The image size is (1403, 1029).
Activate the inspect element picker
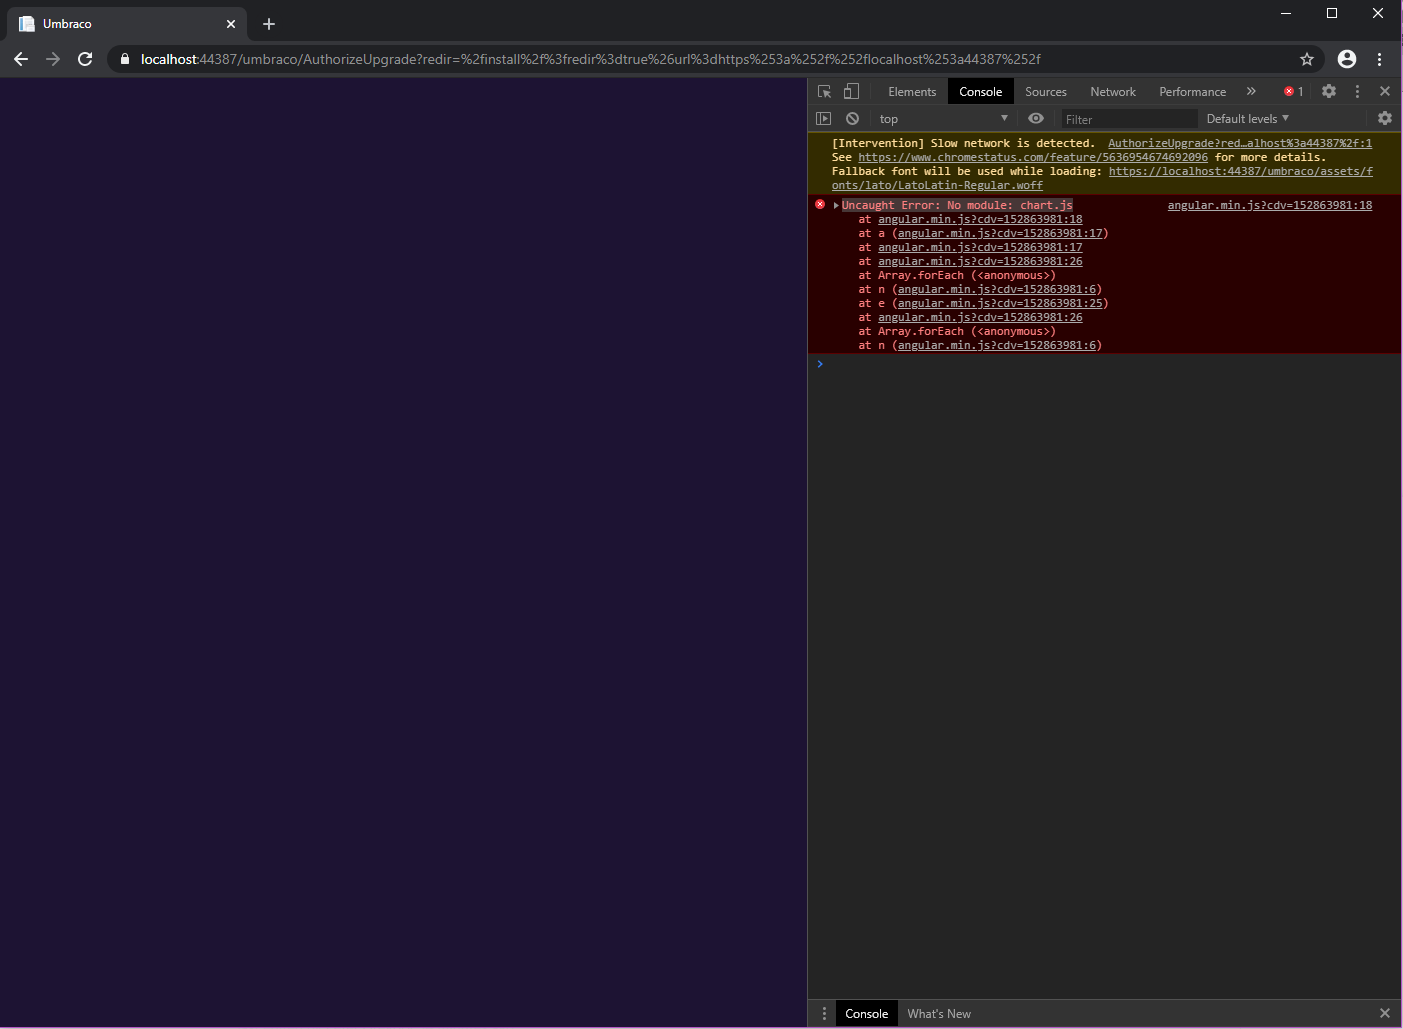[825, 91]
